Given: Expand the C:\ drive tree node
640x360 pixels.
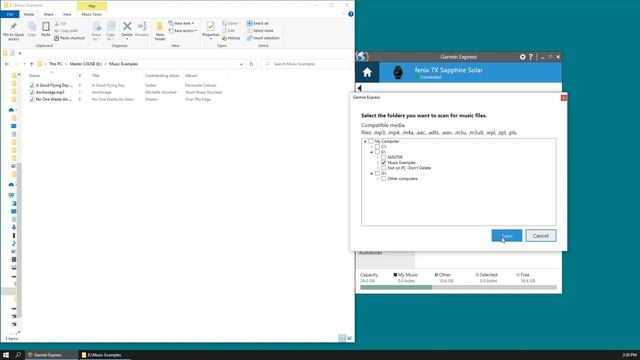Looking at the screenshot, I should 371,147.
